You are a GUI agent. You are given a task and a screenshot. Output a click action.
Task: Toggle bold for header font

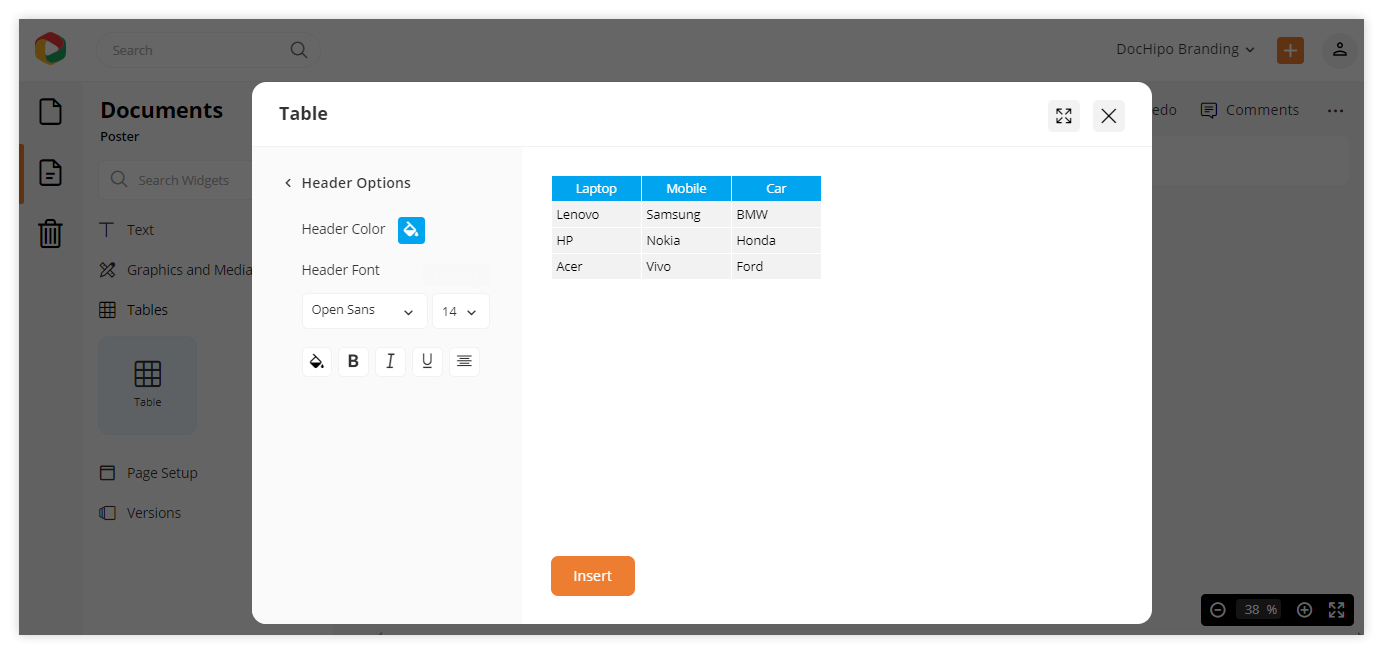click(x=353, y=362)
